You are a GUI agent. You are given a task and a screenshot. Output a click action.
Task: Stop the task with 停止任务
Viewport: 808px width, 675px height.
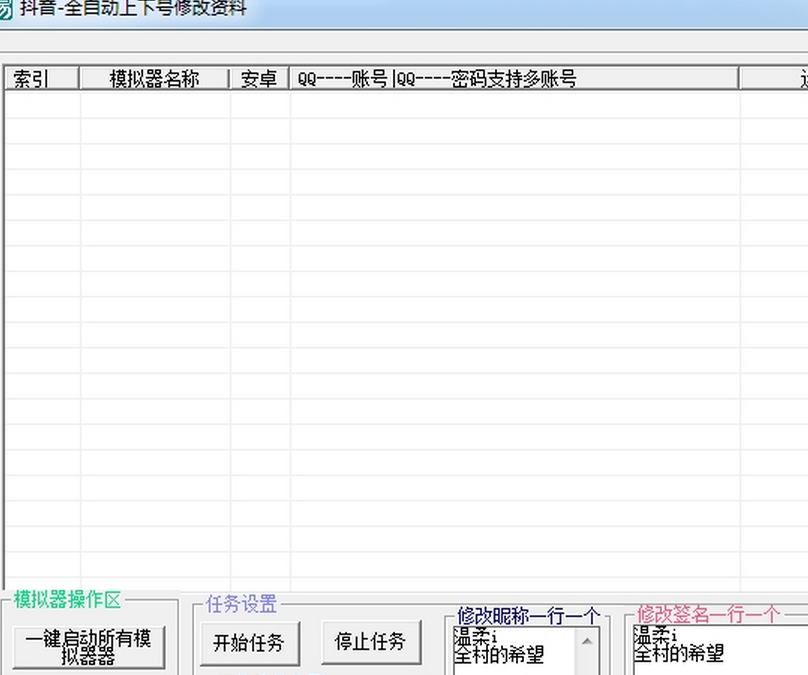coord(371,642)
